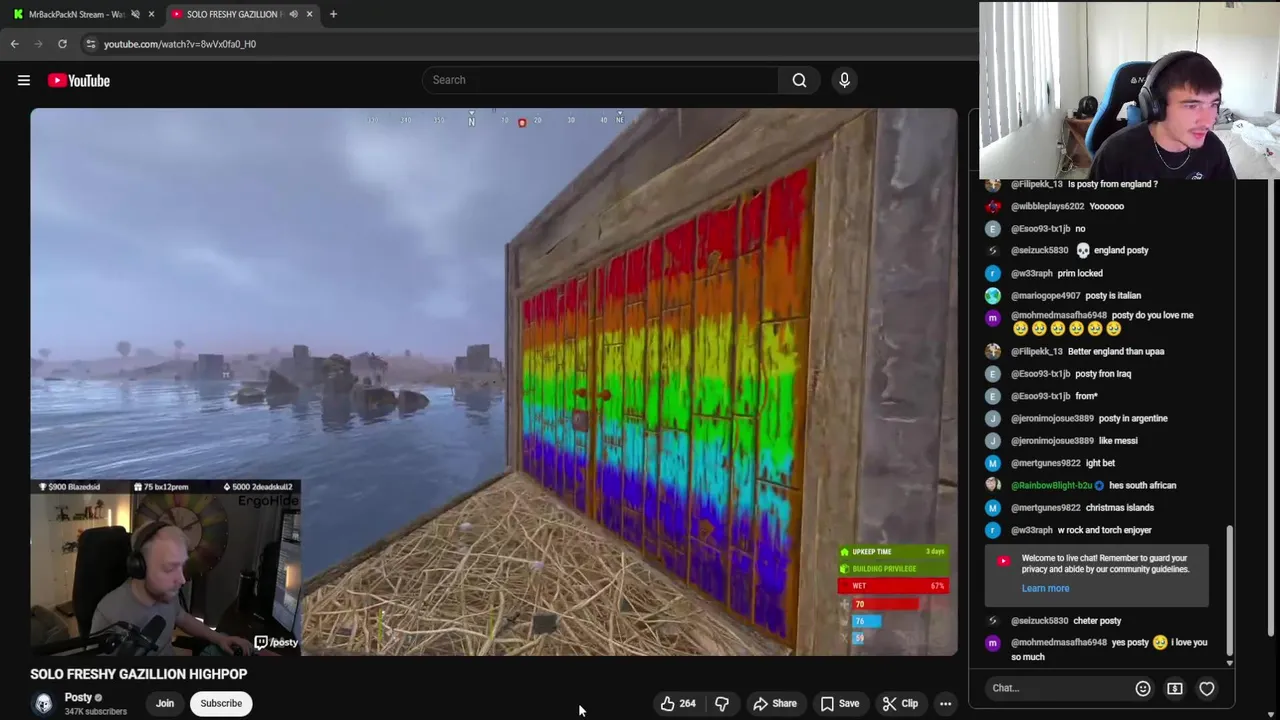Open the Posty channel name link

78,697
